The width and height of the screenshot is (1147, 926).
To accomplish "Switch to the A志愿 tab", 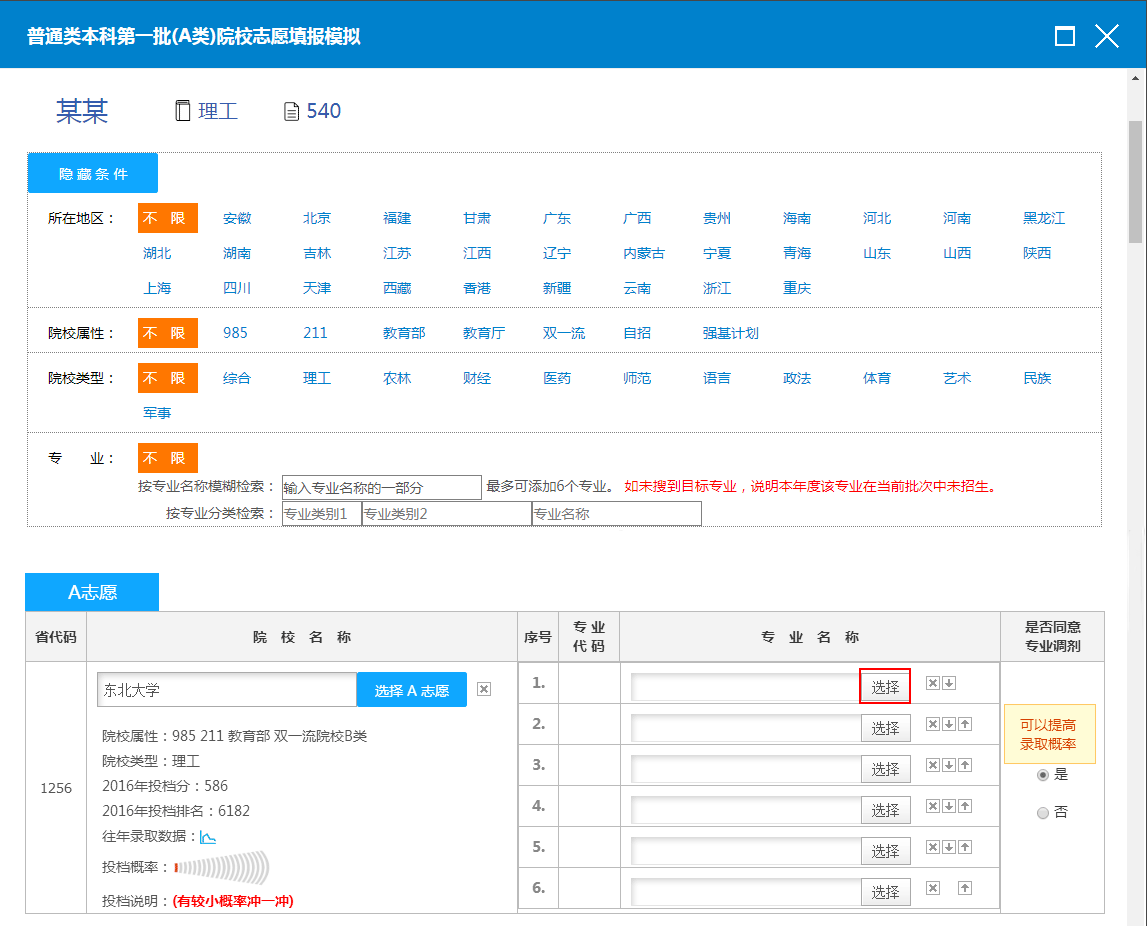I will click(x=92, y=592).
